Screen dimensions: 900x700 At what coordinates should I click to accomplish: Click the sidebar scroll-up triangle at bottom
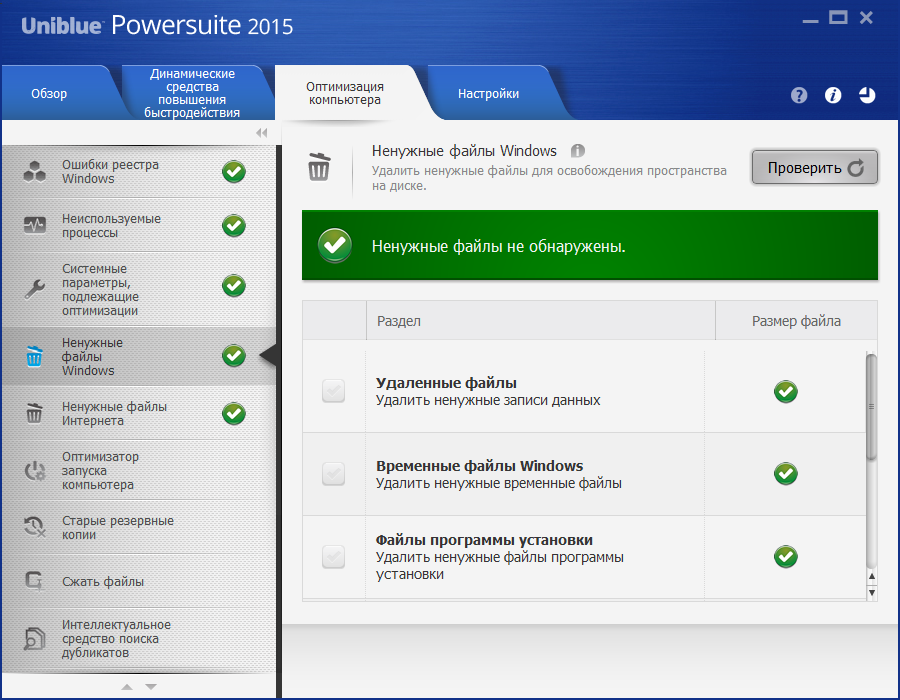[x=127, y=687]
